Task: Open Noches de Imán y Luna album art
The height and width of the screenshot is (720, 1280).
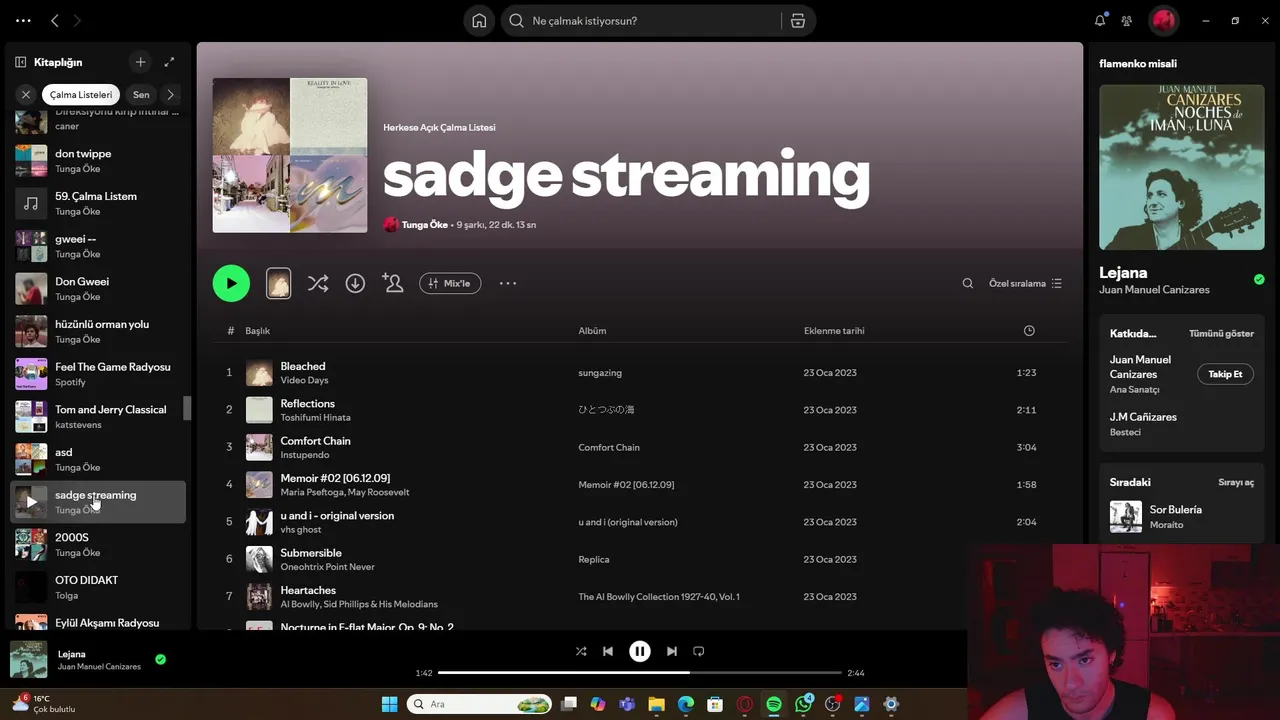Action: point(1182,167)
